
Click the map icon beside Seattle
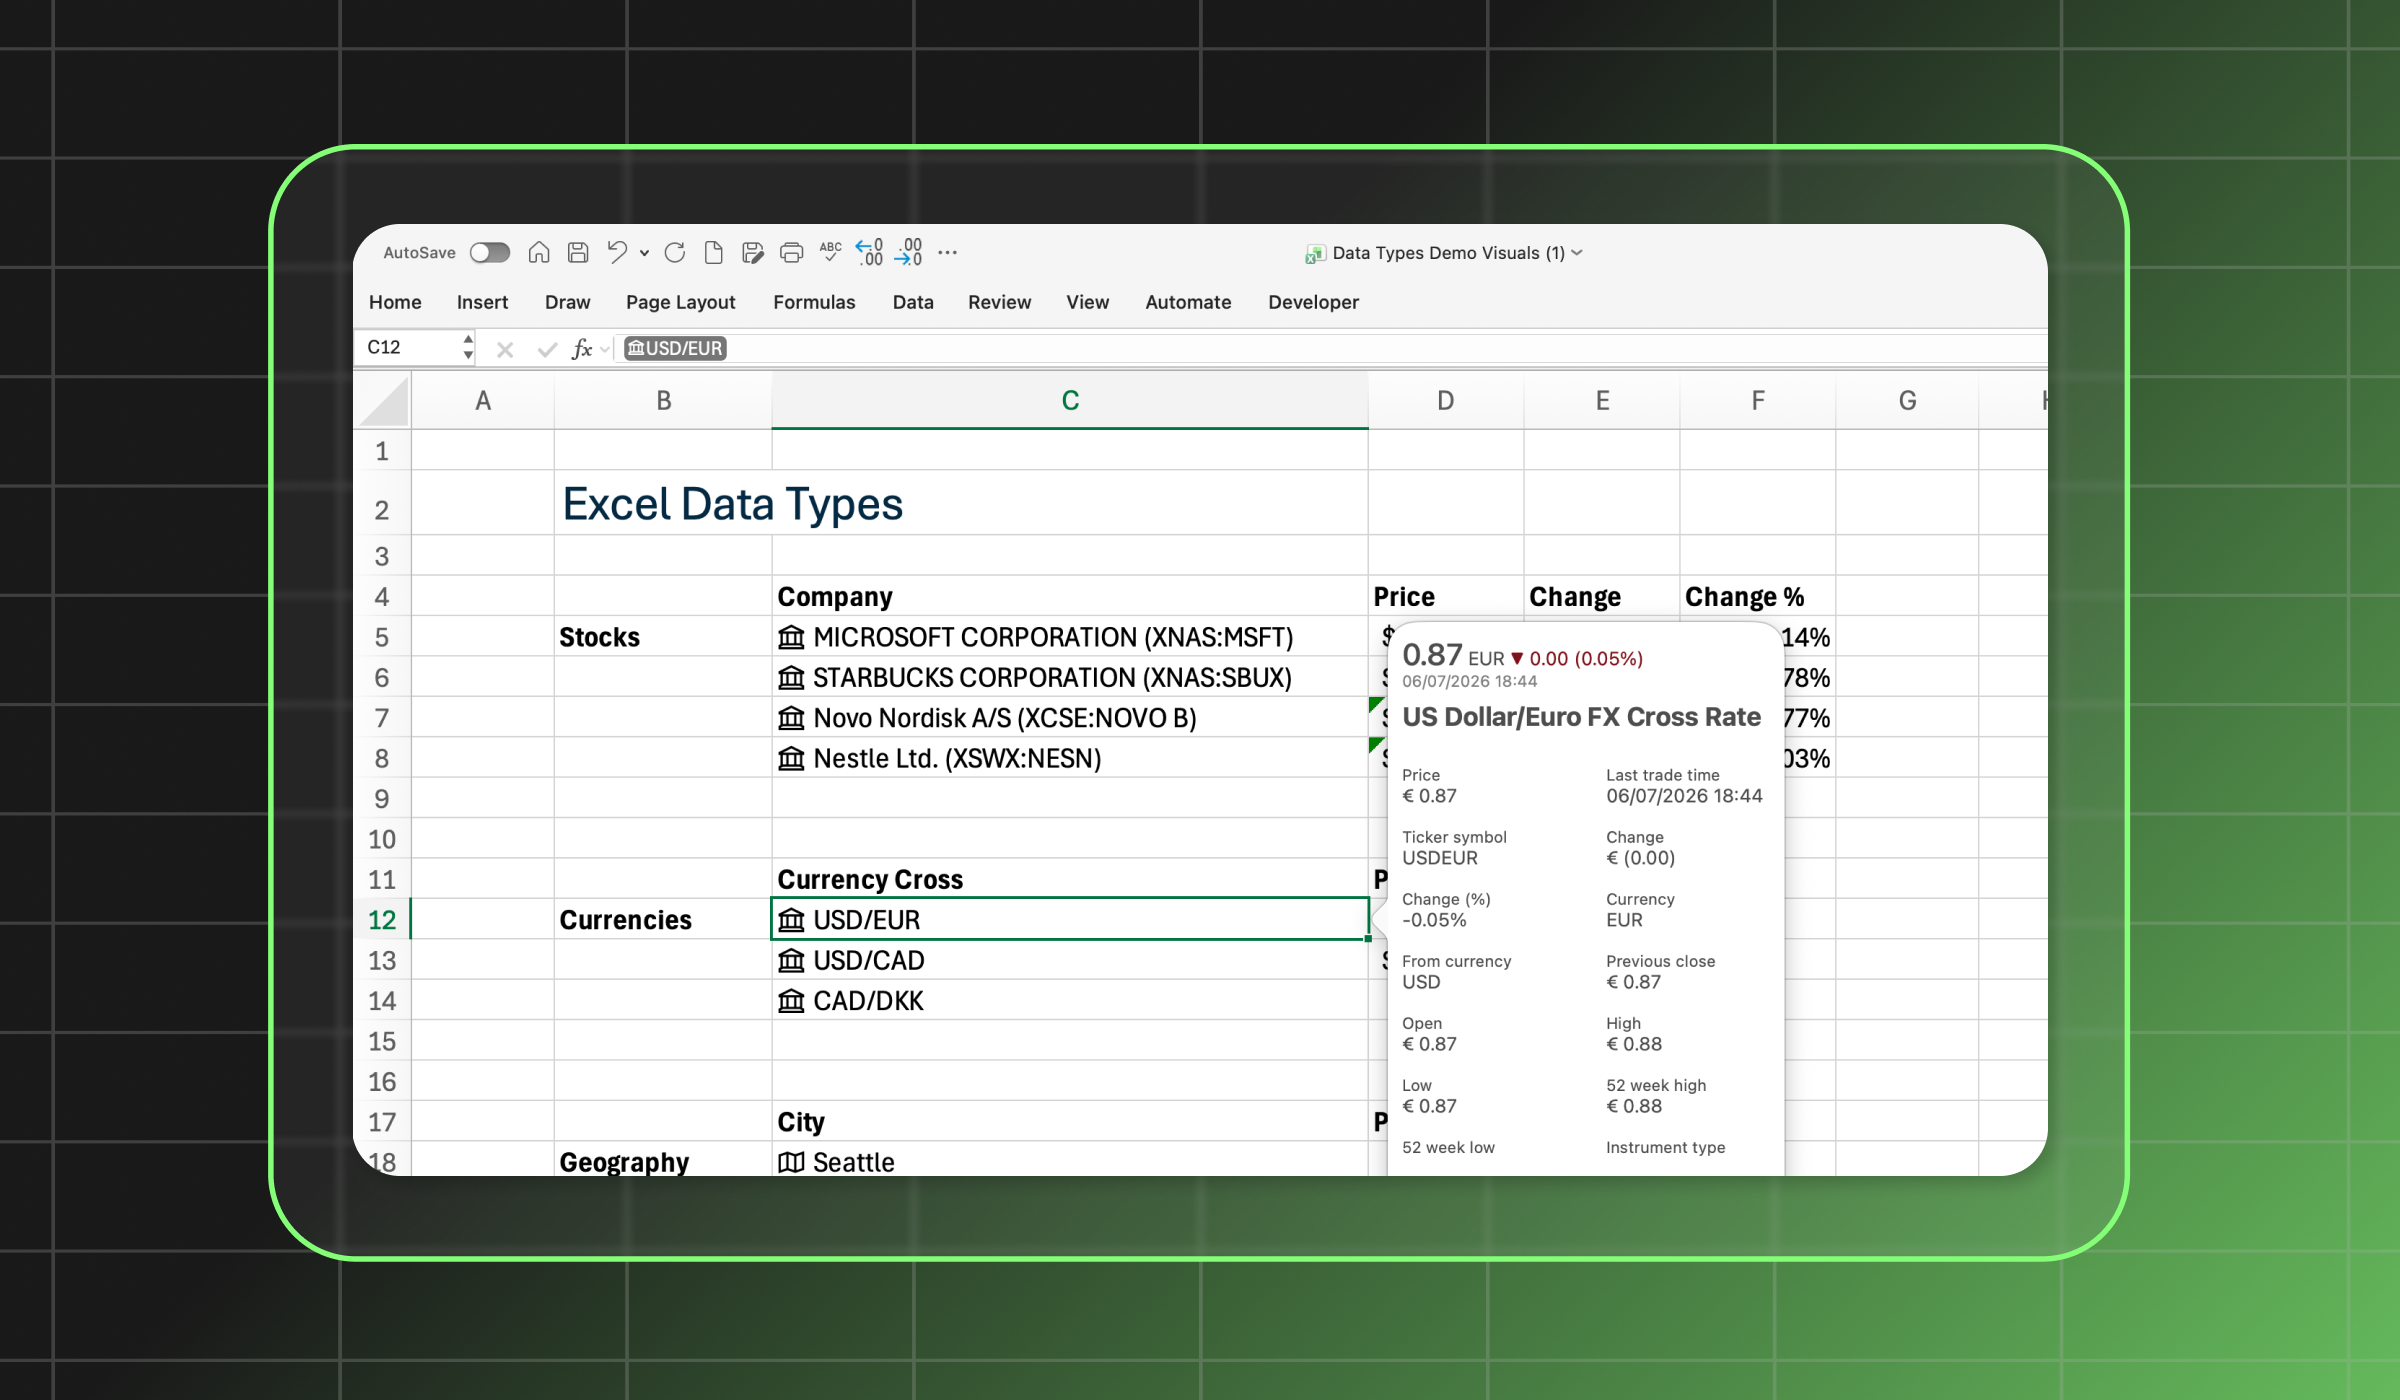(x=791, y=1162)
